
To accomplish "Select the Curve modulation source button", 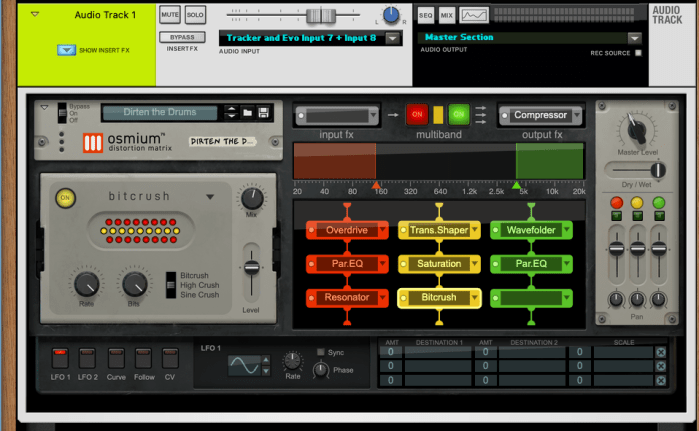I will 115,357.
